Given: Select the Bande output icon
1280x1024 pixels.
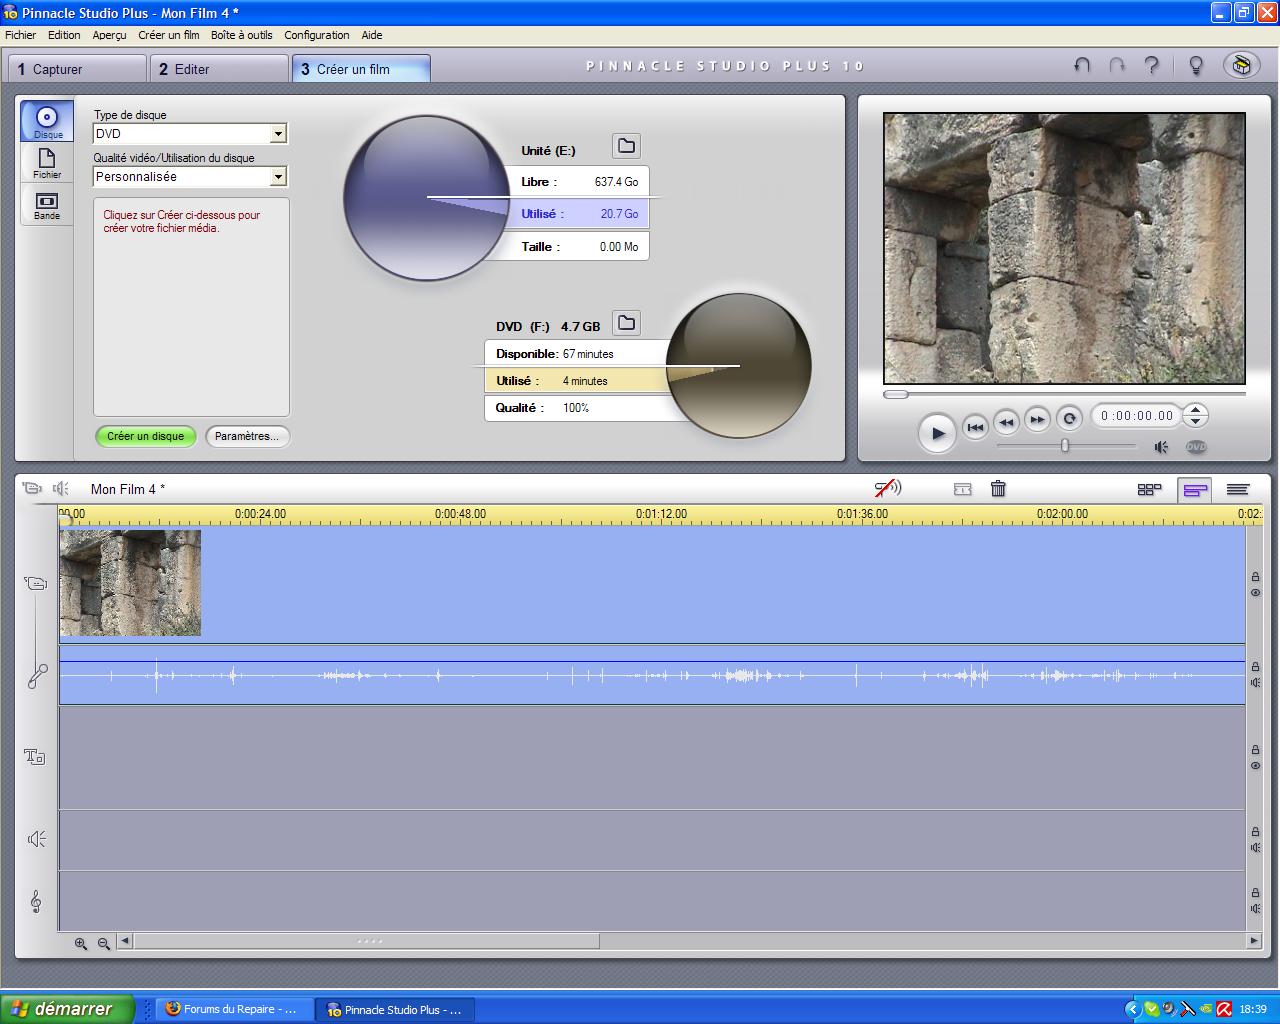Looking at the screenshot, I should coord(47,205).
